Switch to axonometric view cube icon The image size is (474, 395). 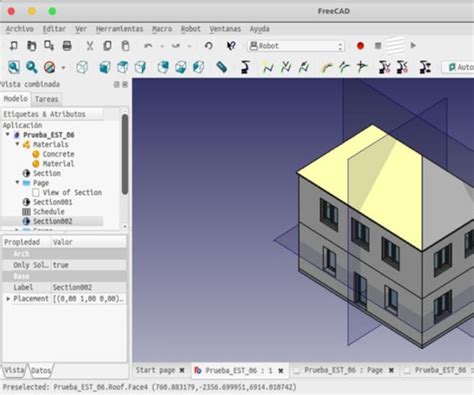tap(82, 67)
